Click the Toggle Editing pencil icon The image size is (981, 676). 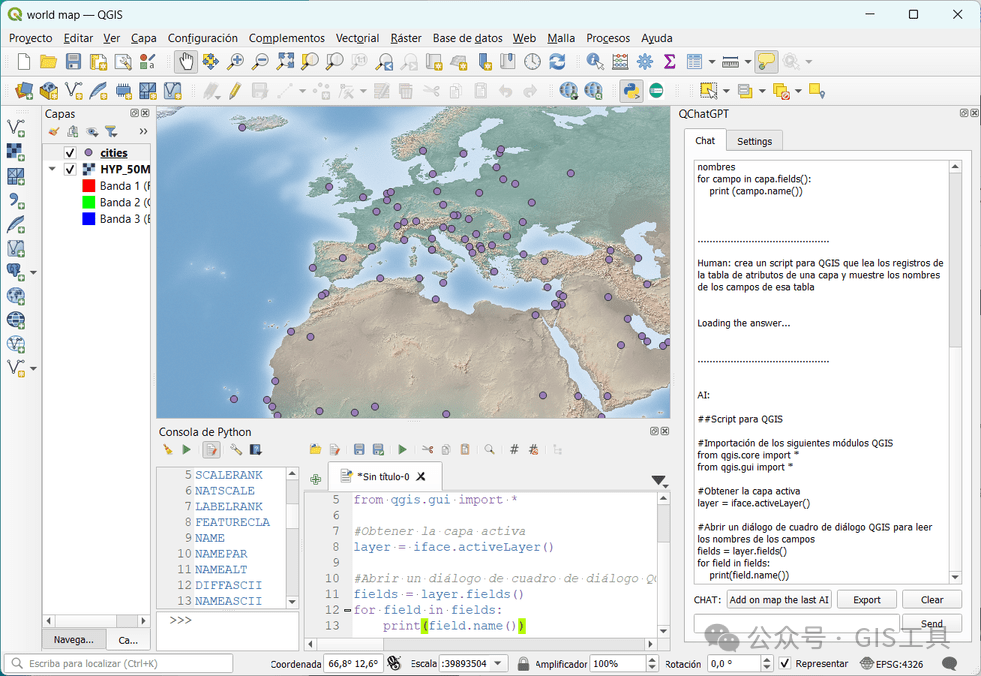(x=235, y=91)
